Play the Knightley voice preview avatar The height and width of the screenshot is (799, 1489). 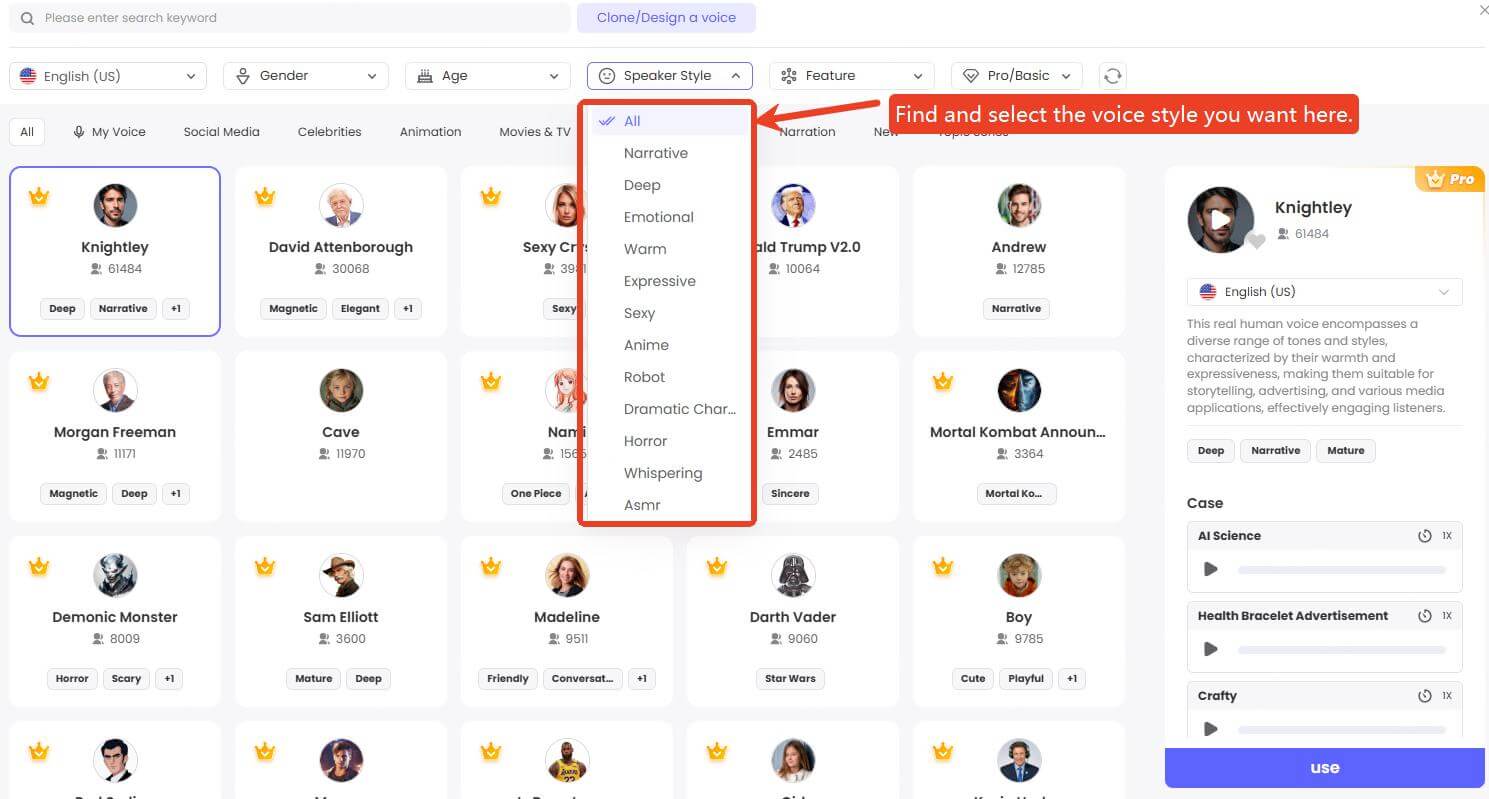point(1220,219)
